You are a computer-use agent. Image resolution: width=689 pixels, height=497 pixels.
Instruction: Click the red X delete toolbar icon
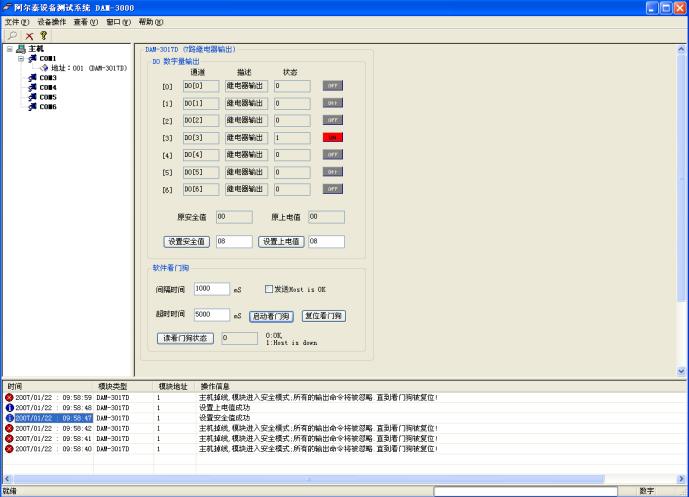tap(27, 35)
